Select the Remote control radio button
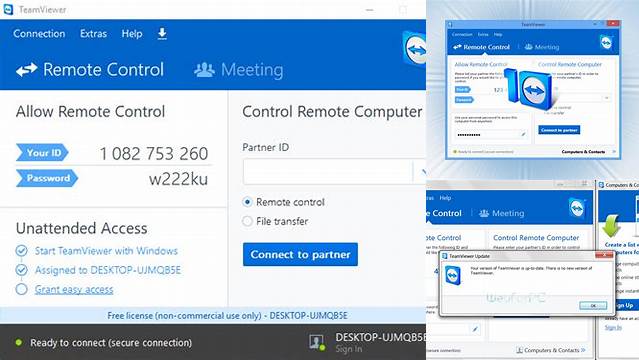The height and width of the screenshot is (360, 639). (x=247, y=202)
